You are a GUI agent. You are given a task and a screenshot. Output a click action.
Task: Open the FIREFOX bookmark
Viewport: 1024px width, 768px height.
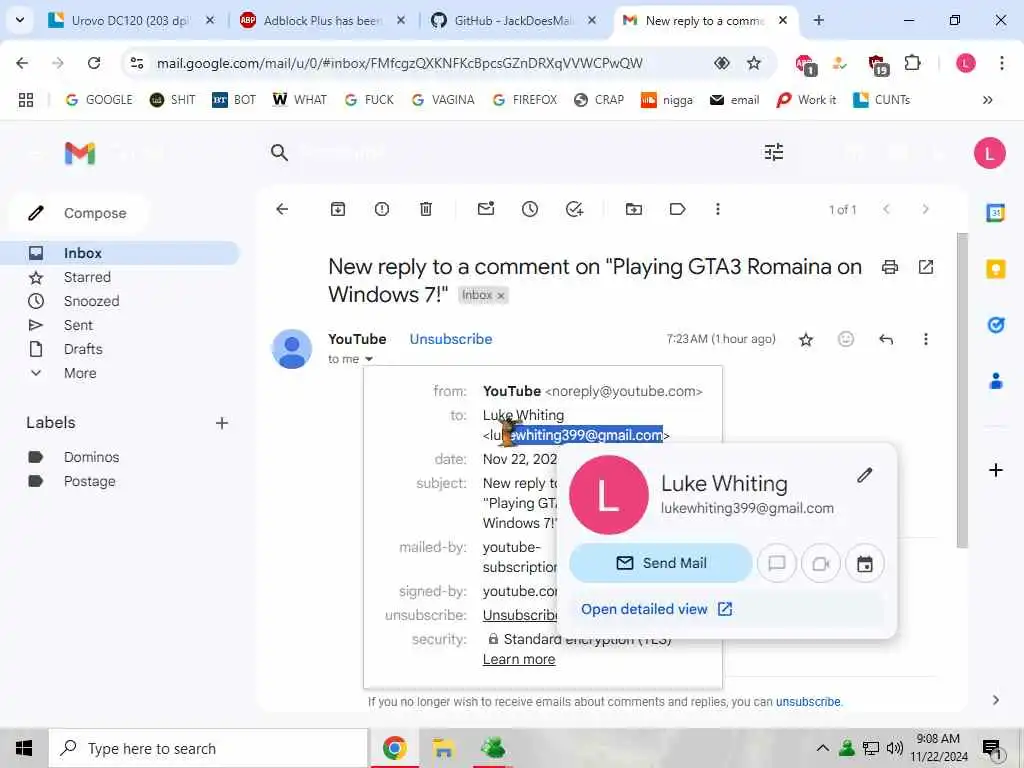coord(524,100)
